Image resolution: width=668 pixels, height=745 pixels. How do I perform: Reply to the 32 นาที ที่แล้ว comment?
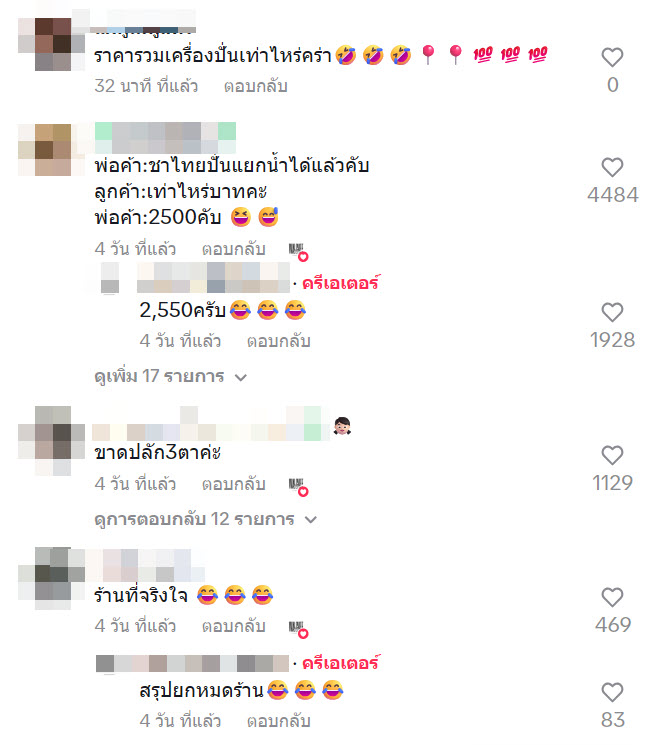pos(256,86)
